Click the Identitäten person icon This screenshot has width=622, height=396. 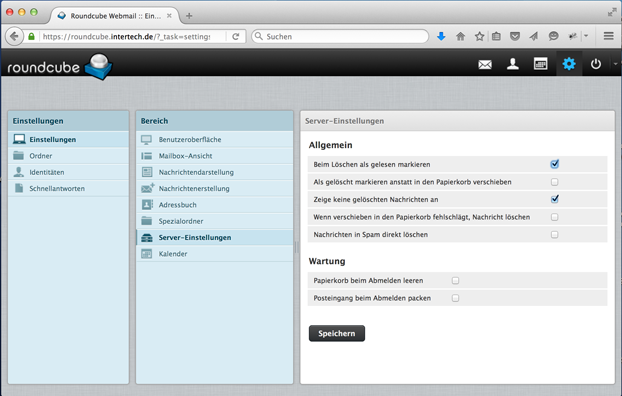pyautogui.click(x=18, y=172)
